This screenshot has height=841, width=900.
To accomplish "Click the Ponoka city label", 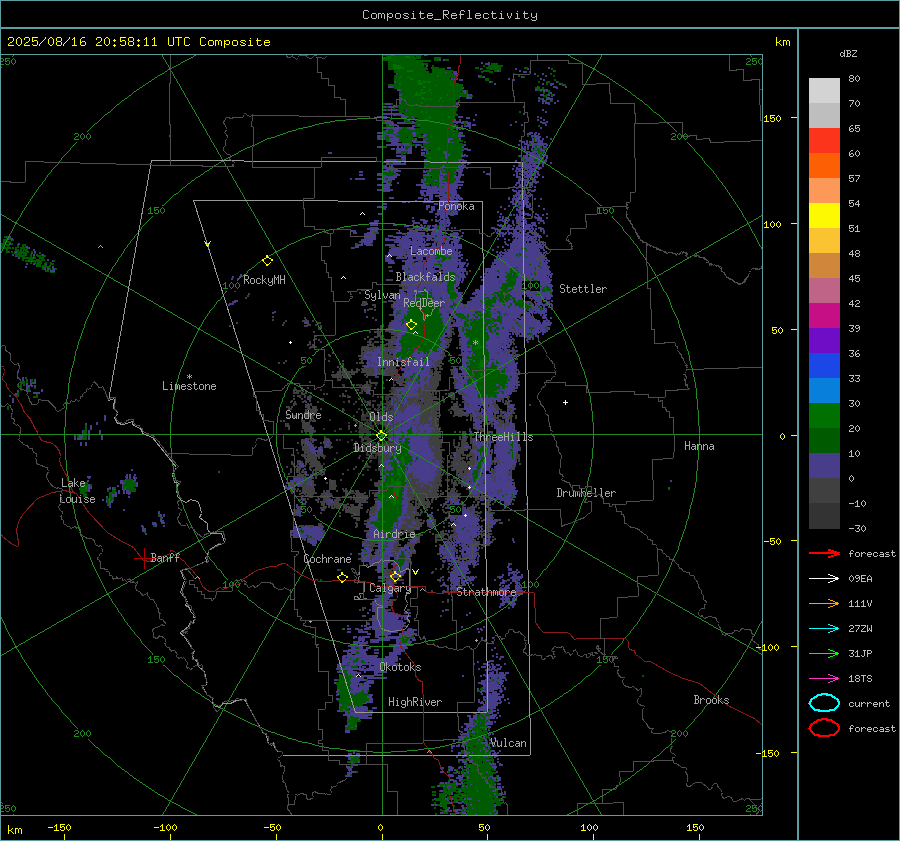I will tap(456, 206).
